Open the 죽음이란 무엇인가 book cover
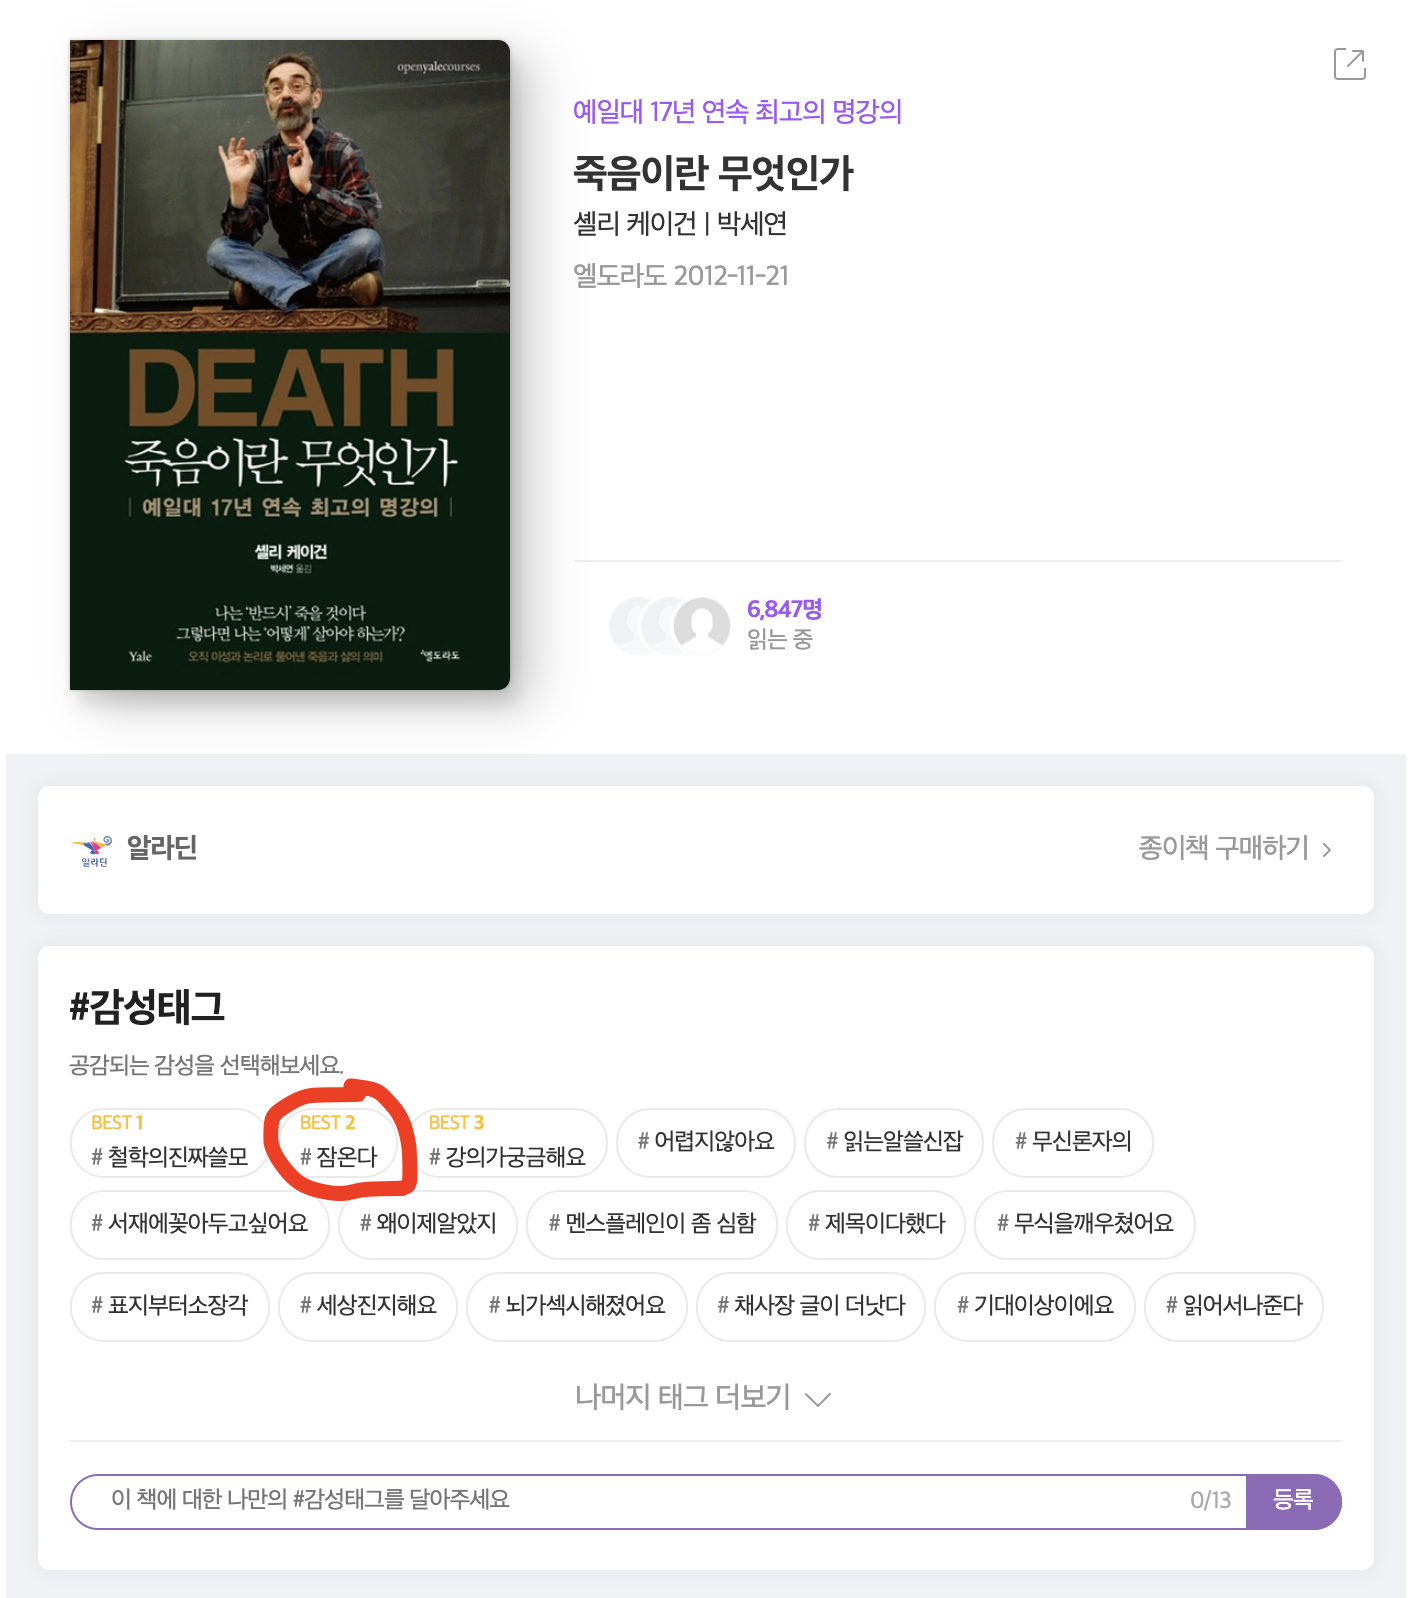The width and height of the screenshot is (1412, 1598). point(290,365)
